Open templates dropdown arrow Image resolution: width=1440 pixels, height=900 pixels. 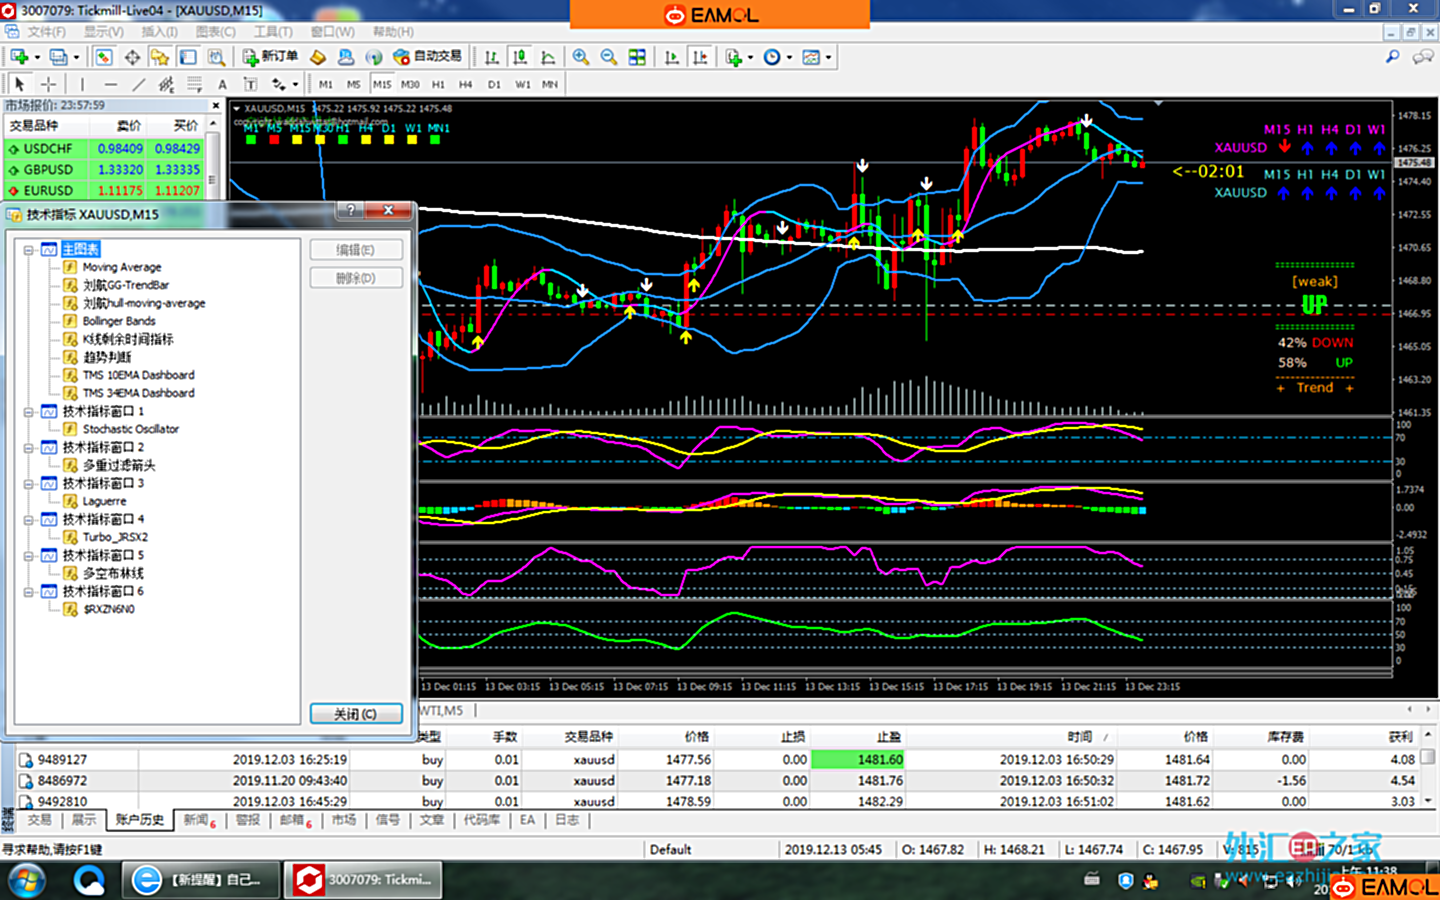tap(828, 57)
